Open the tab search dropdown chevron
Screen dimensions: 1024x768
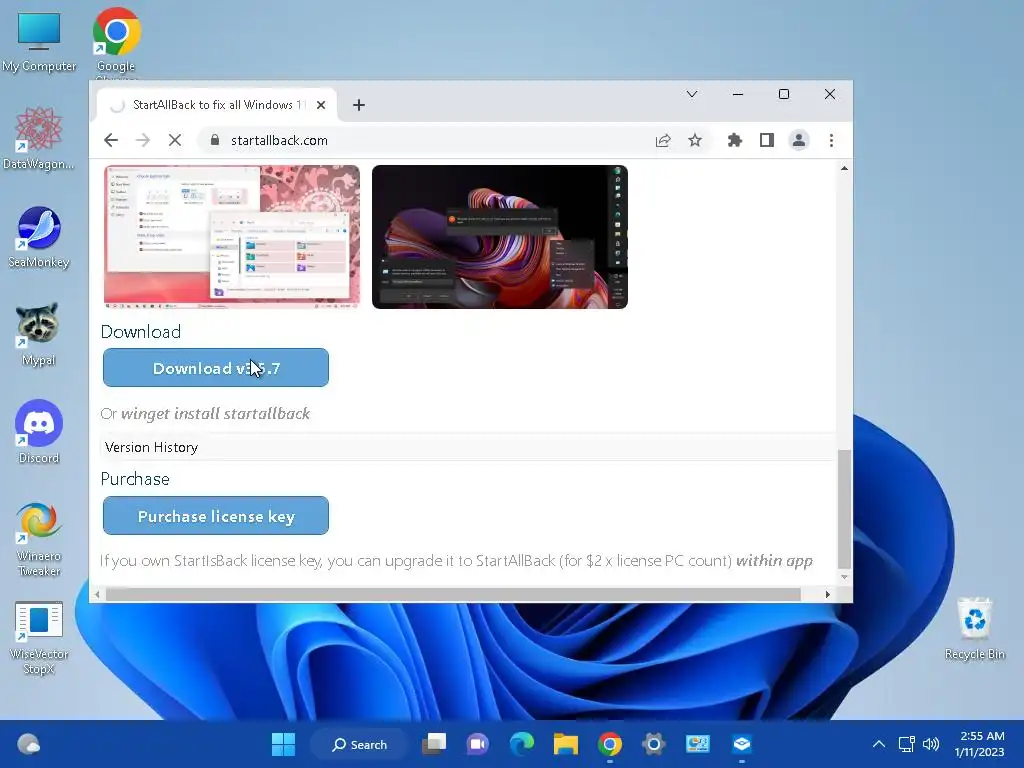[692, 95]
